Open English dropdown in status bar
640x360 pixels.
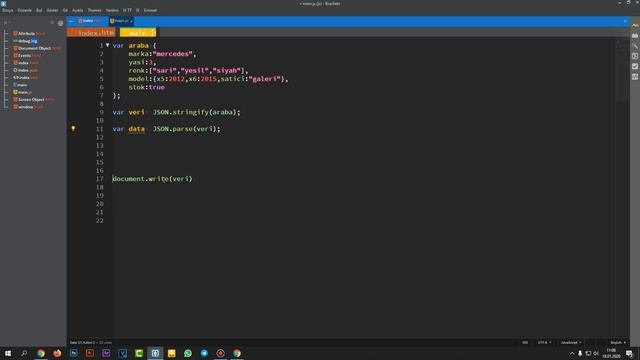pos(618,342)
